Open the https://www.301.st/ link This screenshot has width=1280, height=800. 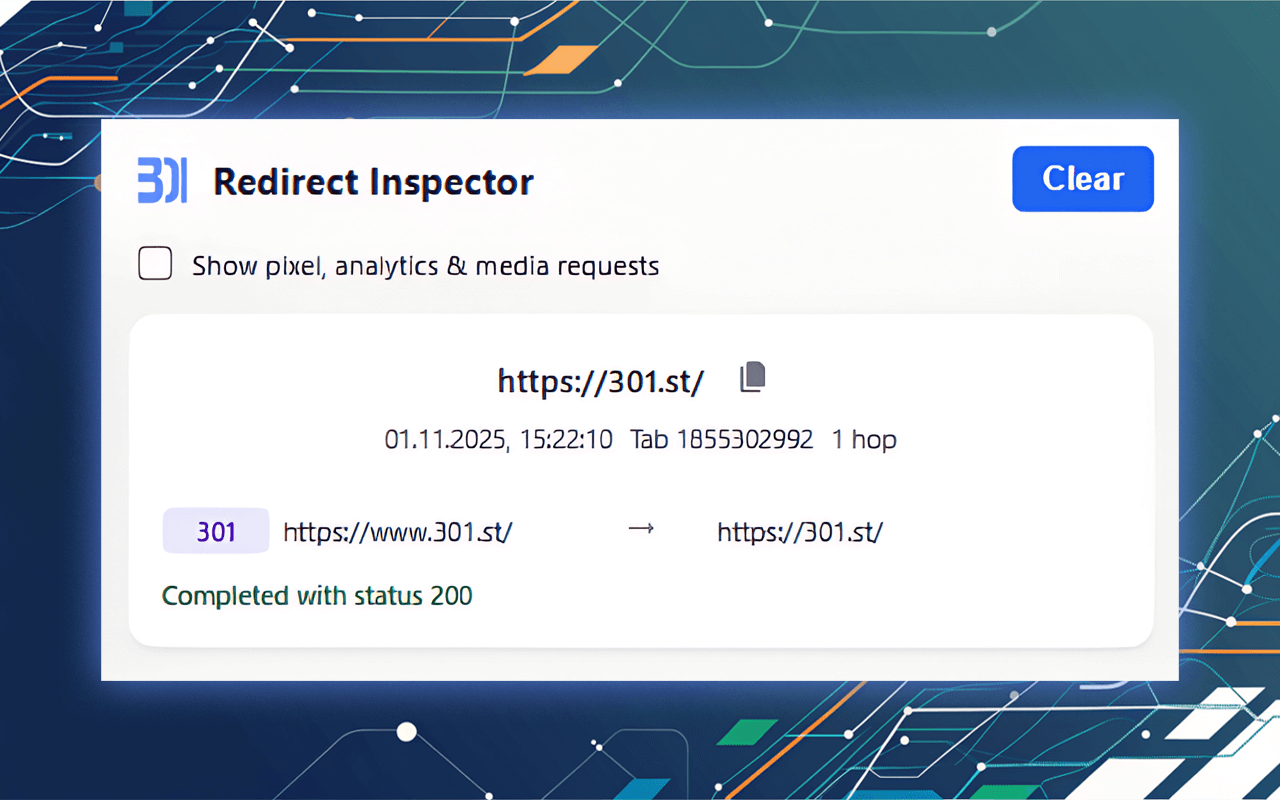pos(398,530)
